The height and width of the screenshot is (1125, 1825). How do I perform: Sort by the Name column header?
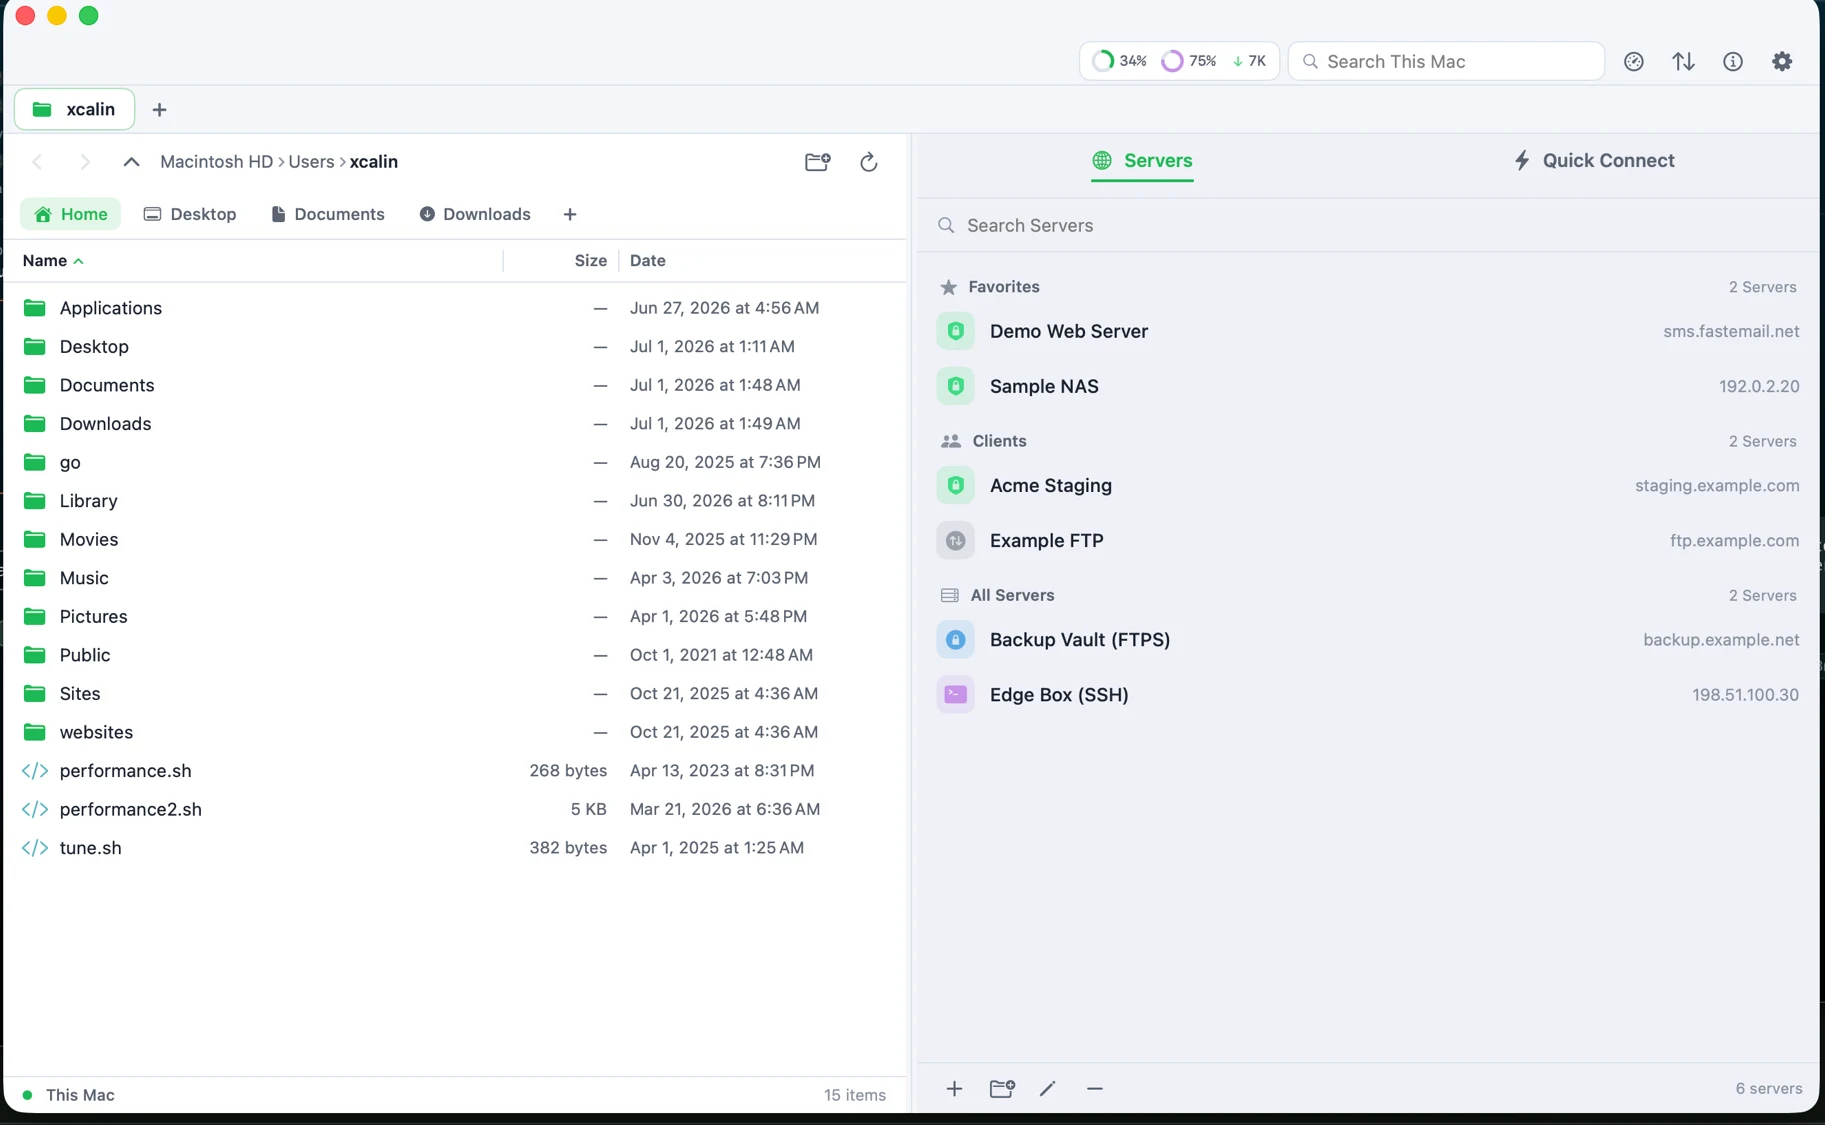[53, 260]
